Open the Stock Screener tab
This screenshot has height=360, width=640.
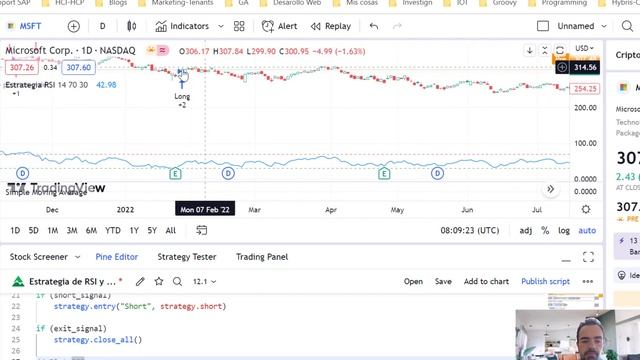click(x=39, y=257)
